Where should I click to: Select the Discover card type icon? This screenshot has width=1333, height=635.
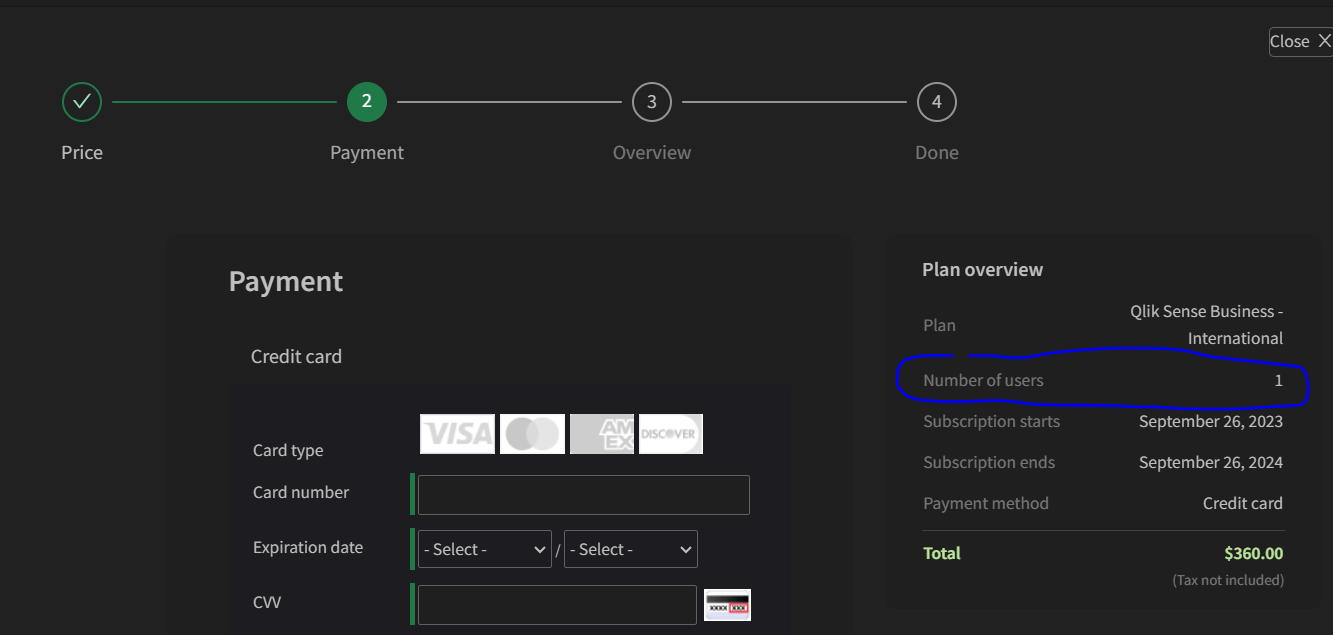670,433
